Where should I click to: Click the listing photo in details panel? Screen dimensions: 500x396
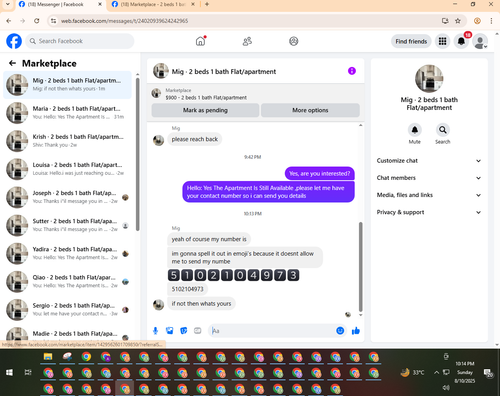429,79
